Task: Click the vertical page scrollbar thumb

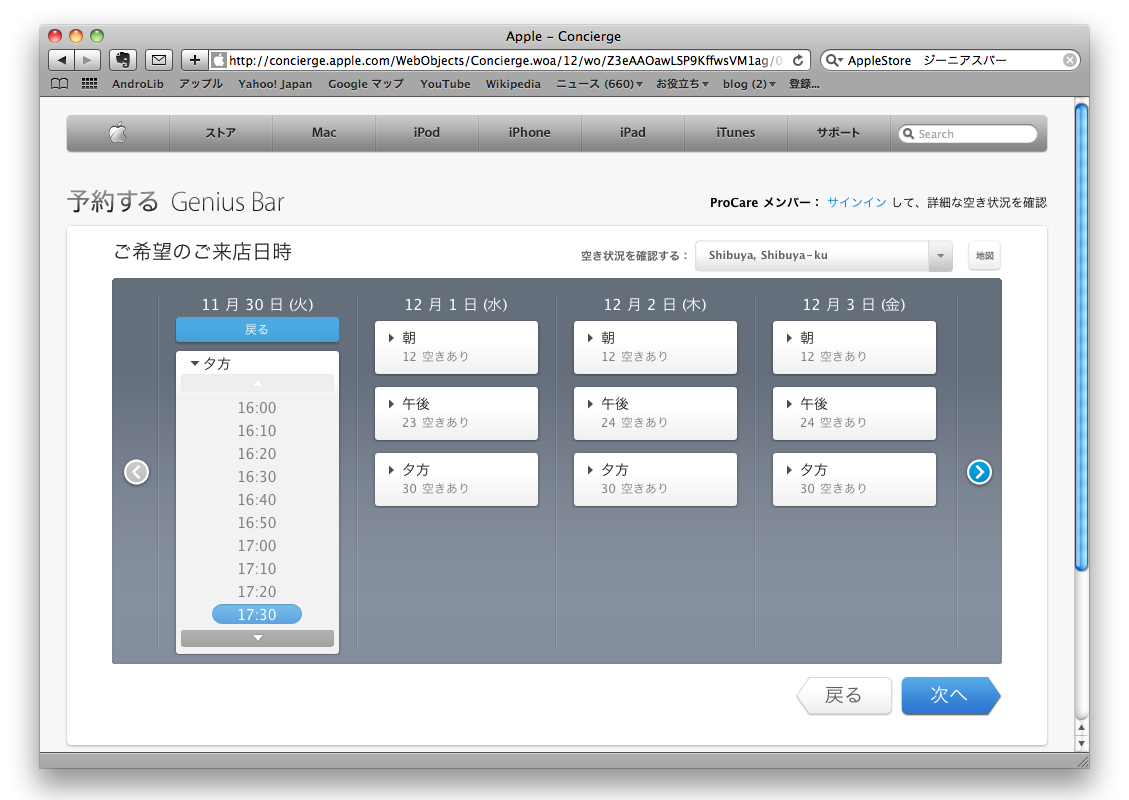Action: [x=1081, y=337]
